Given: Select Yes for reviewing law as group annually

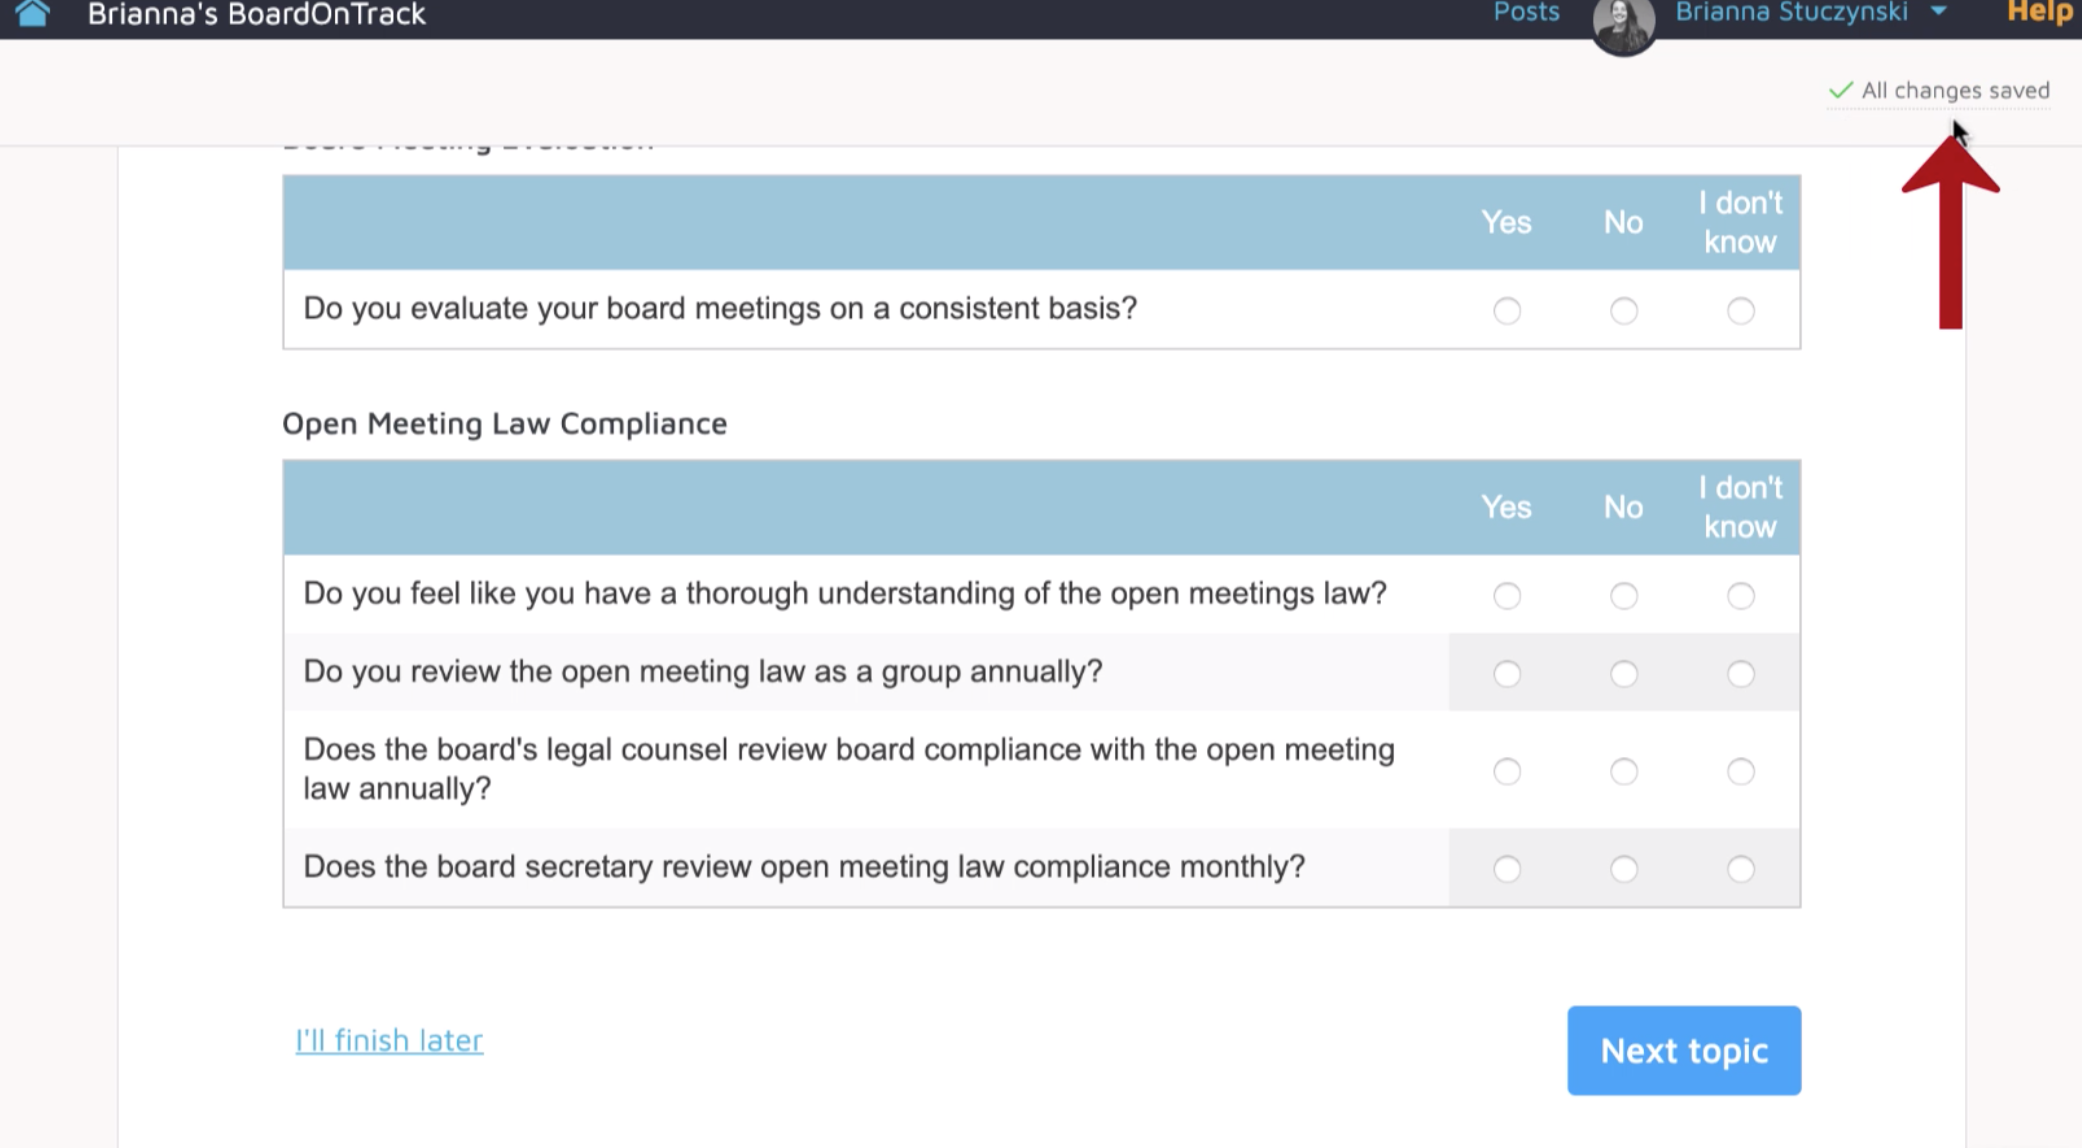Looking at the screenshot, I should click(1507, 674).
